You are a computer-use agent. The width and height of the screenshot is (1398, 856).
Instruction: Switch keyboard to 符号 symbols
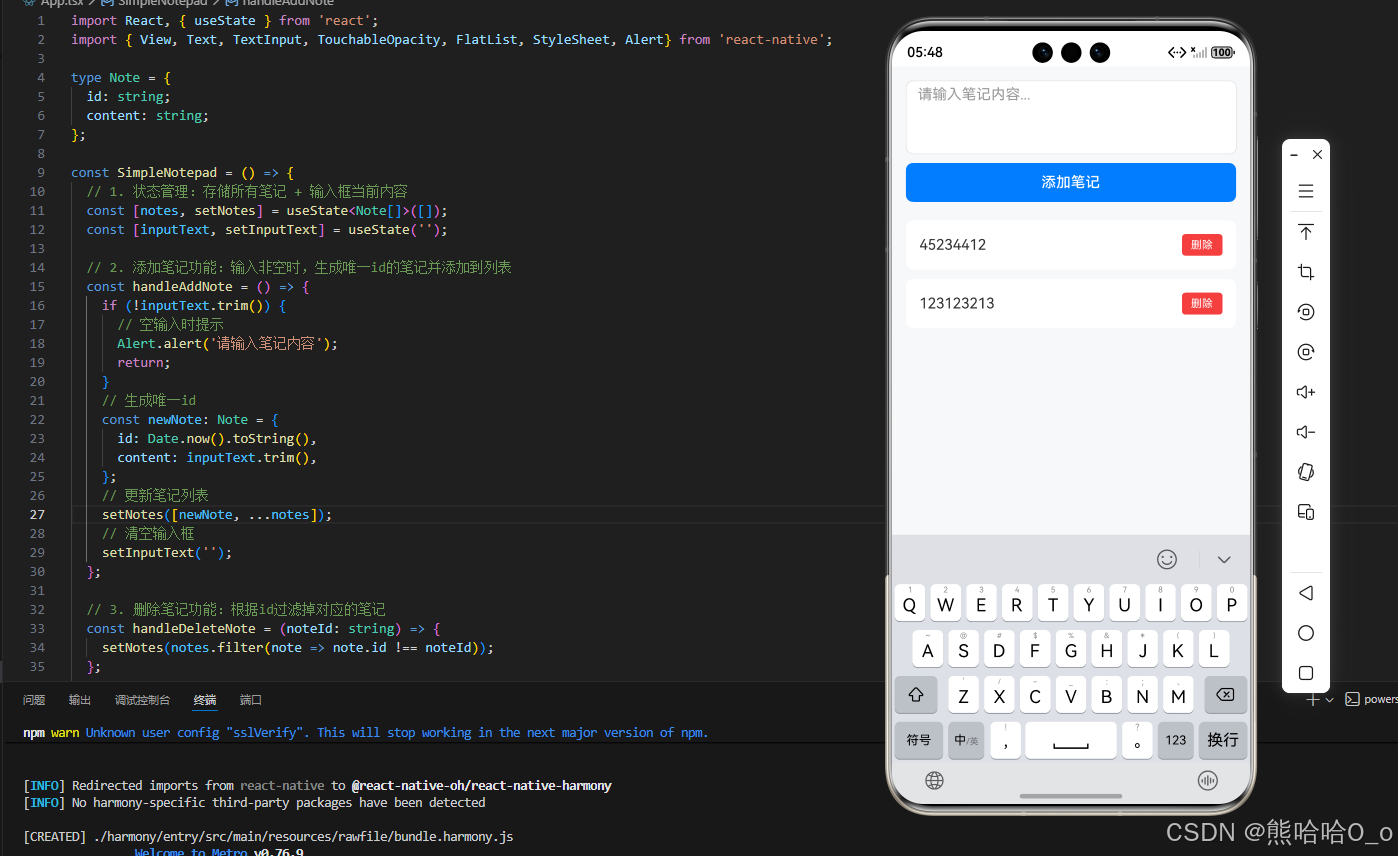(x=919, y=740)
